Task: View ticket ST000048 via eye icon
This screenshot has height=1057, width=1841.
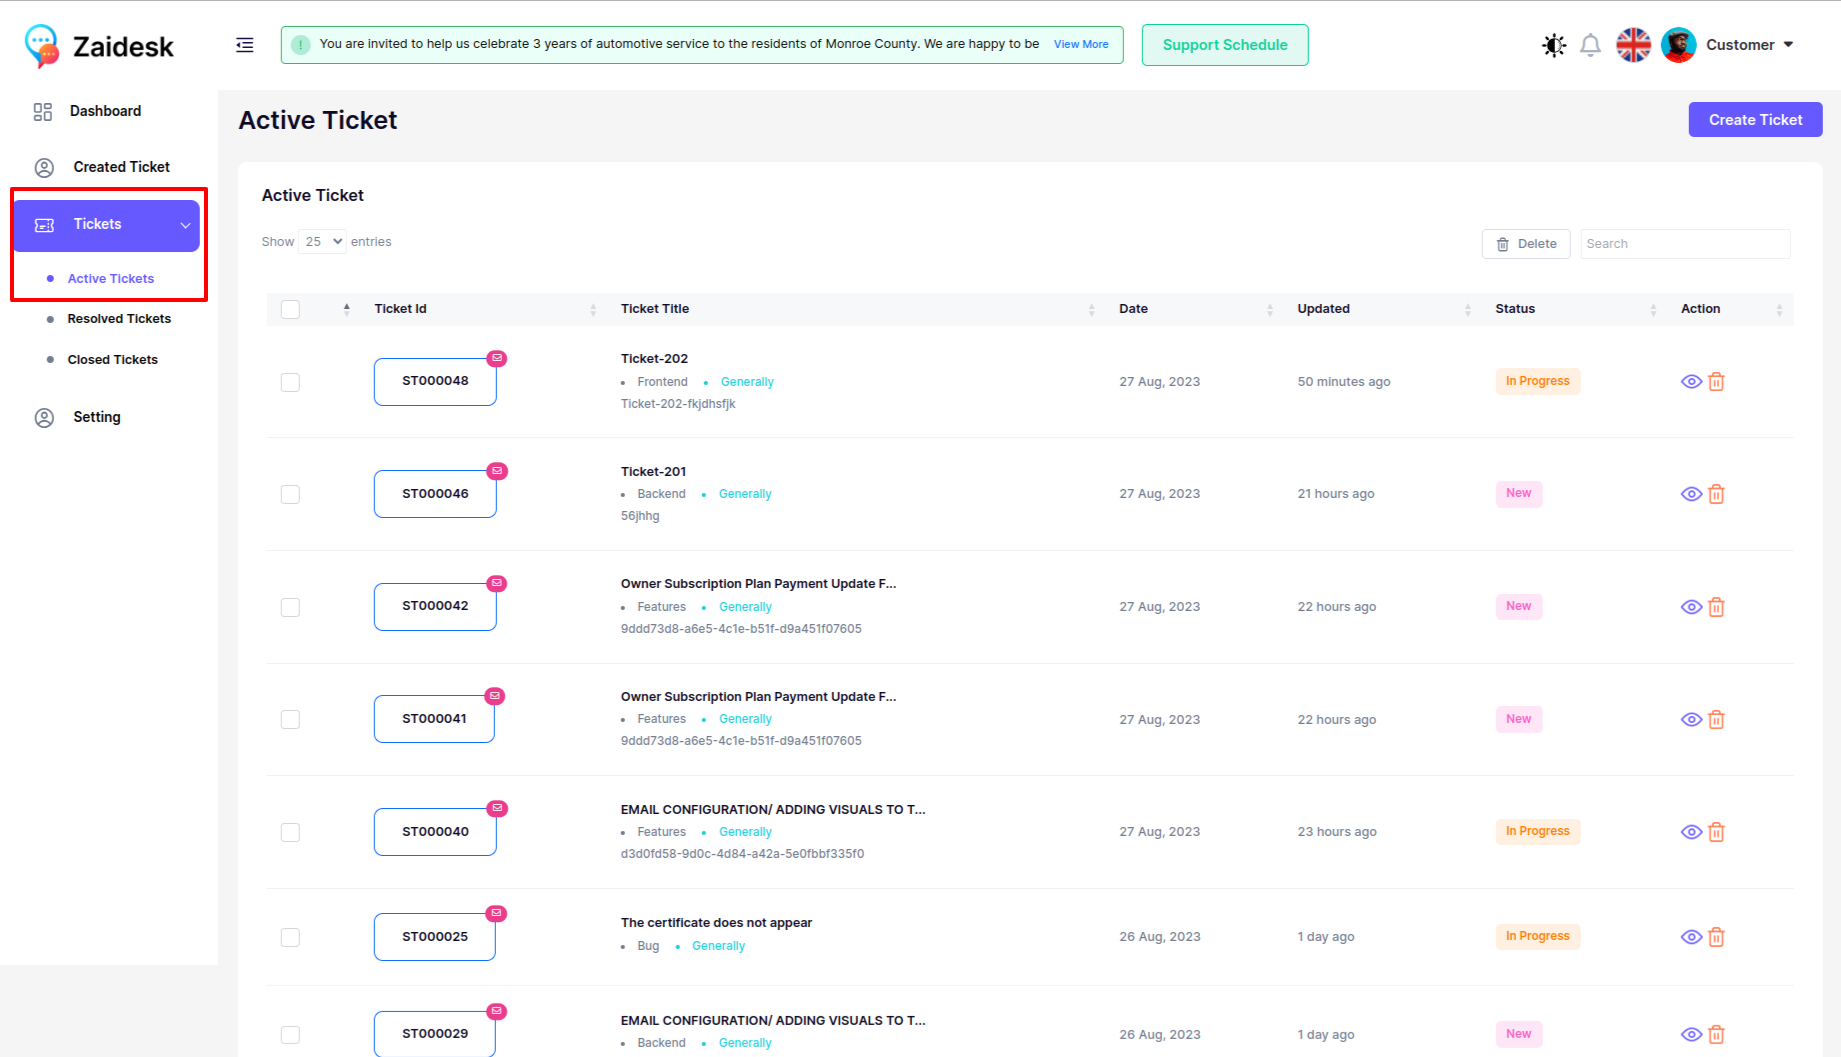Action: (1691, 381)
